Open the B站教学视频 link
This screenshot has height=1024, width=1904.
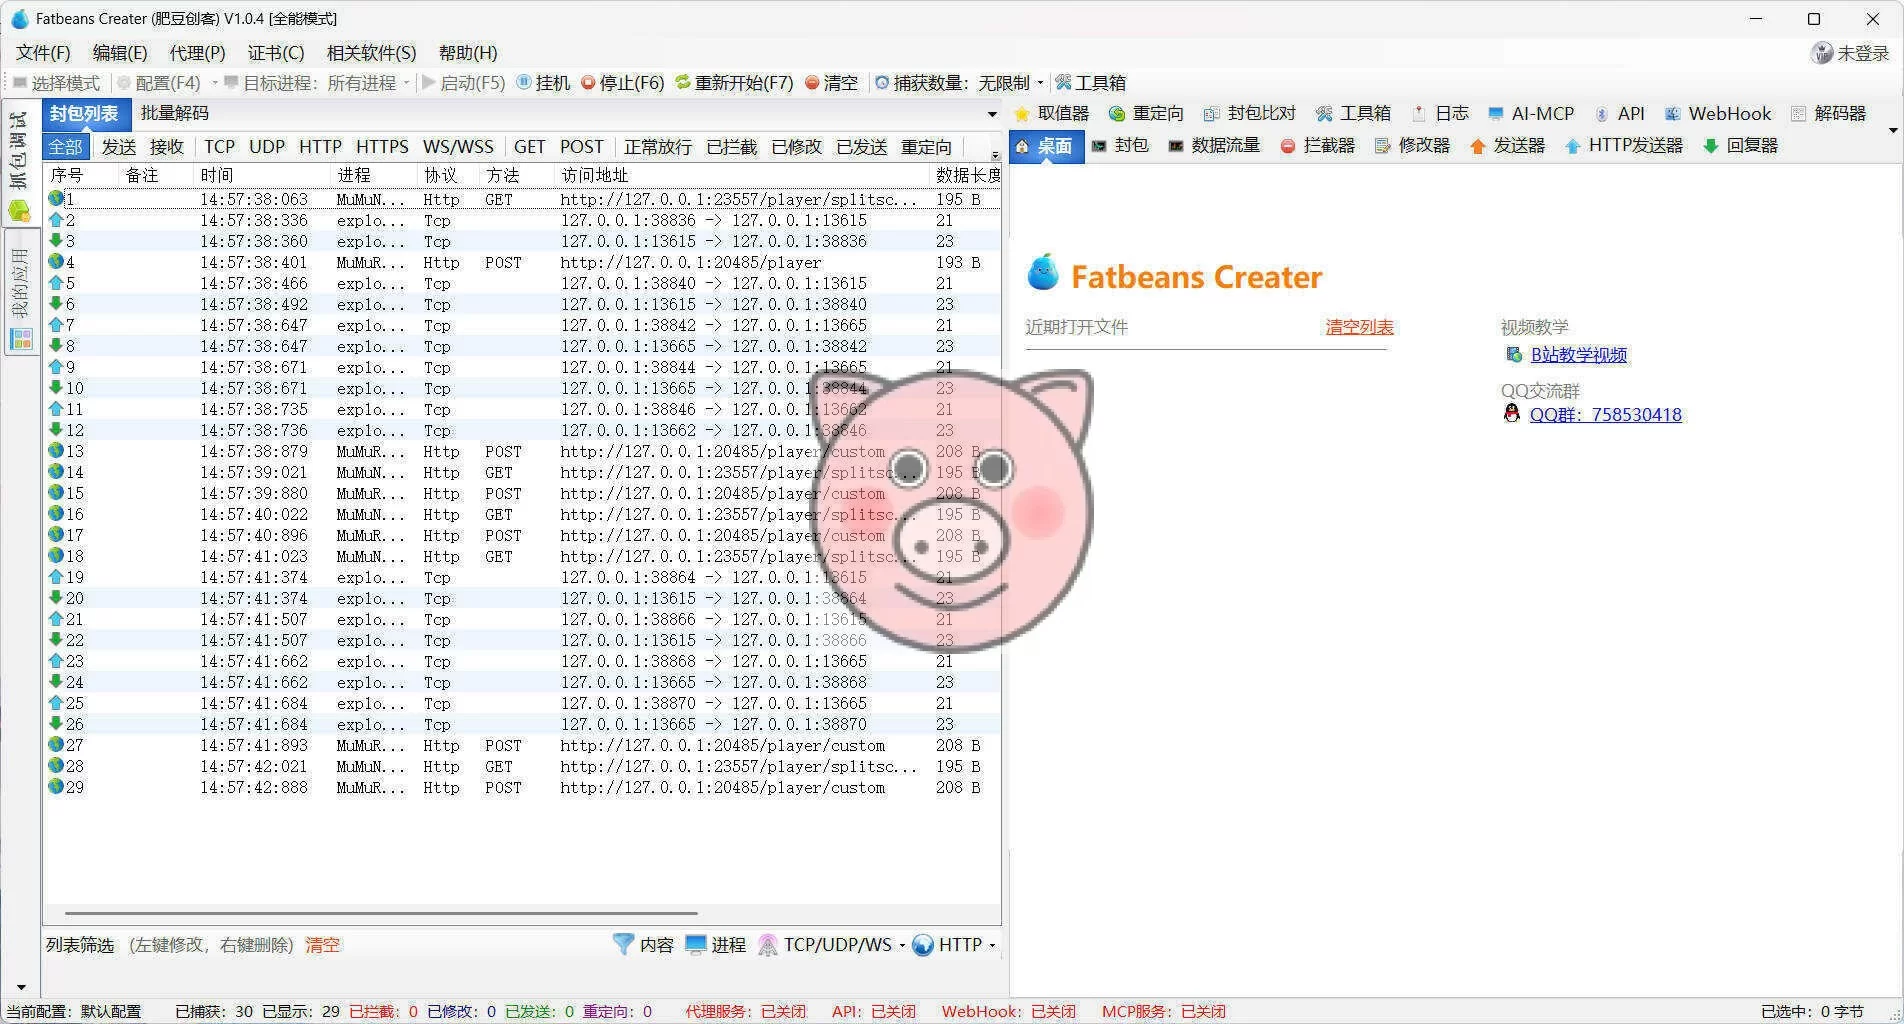[1578, 355]
